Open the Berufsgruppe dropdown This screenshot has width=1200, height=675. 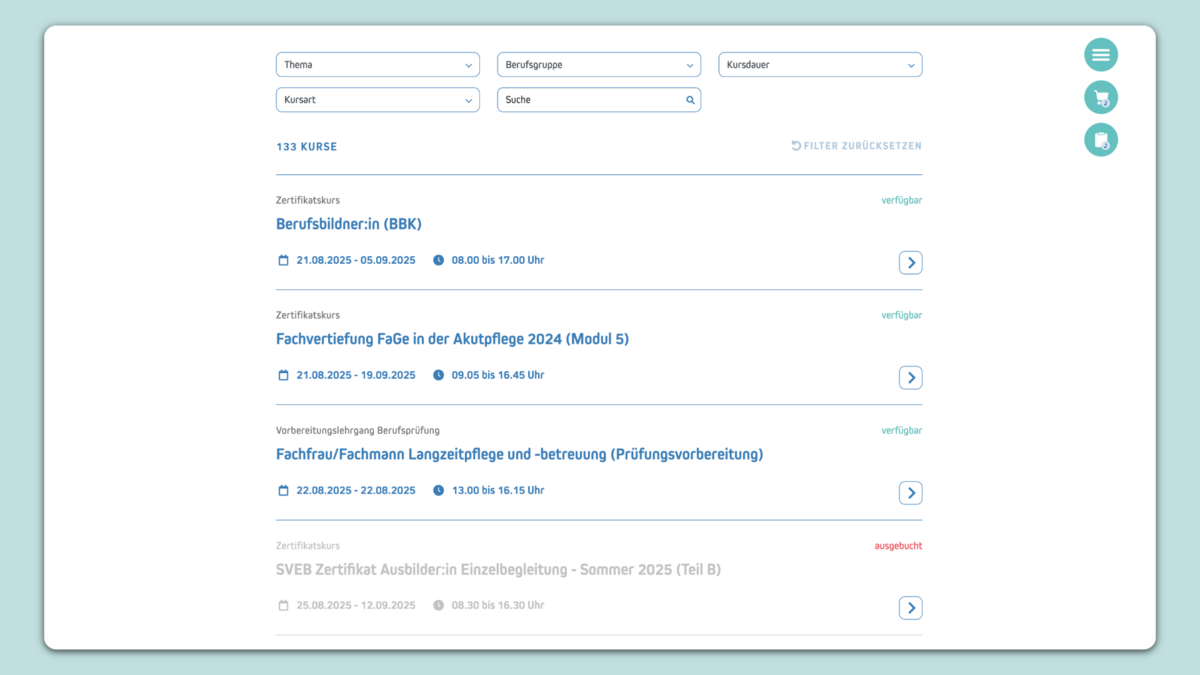[598, 65]
